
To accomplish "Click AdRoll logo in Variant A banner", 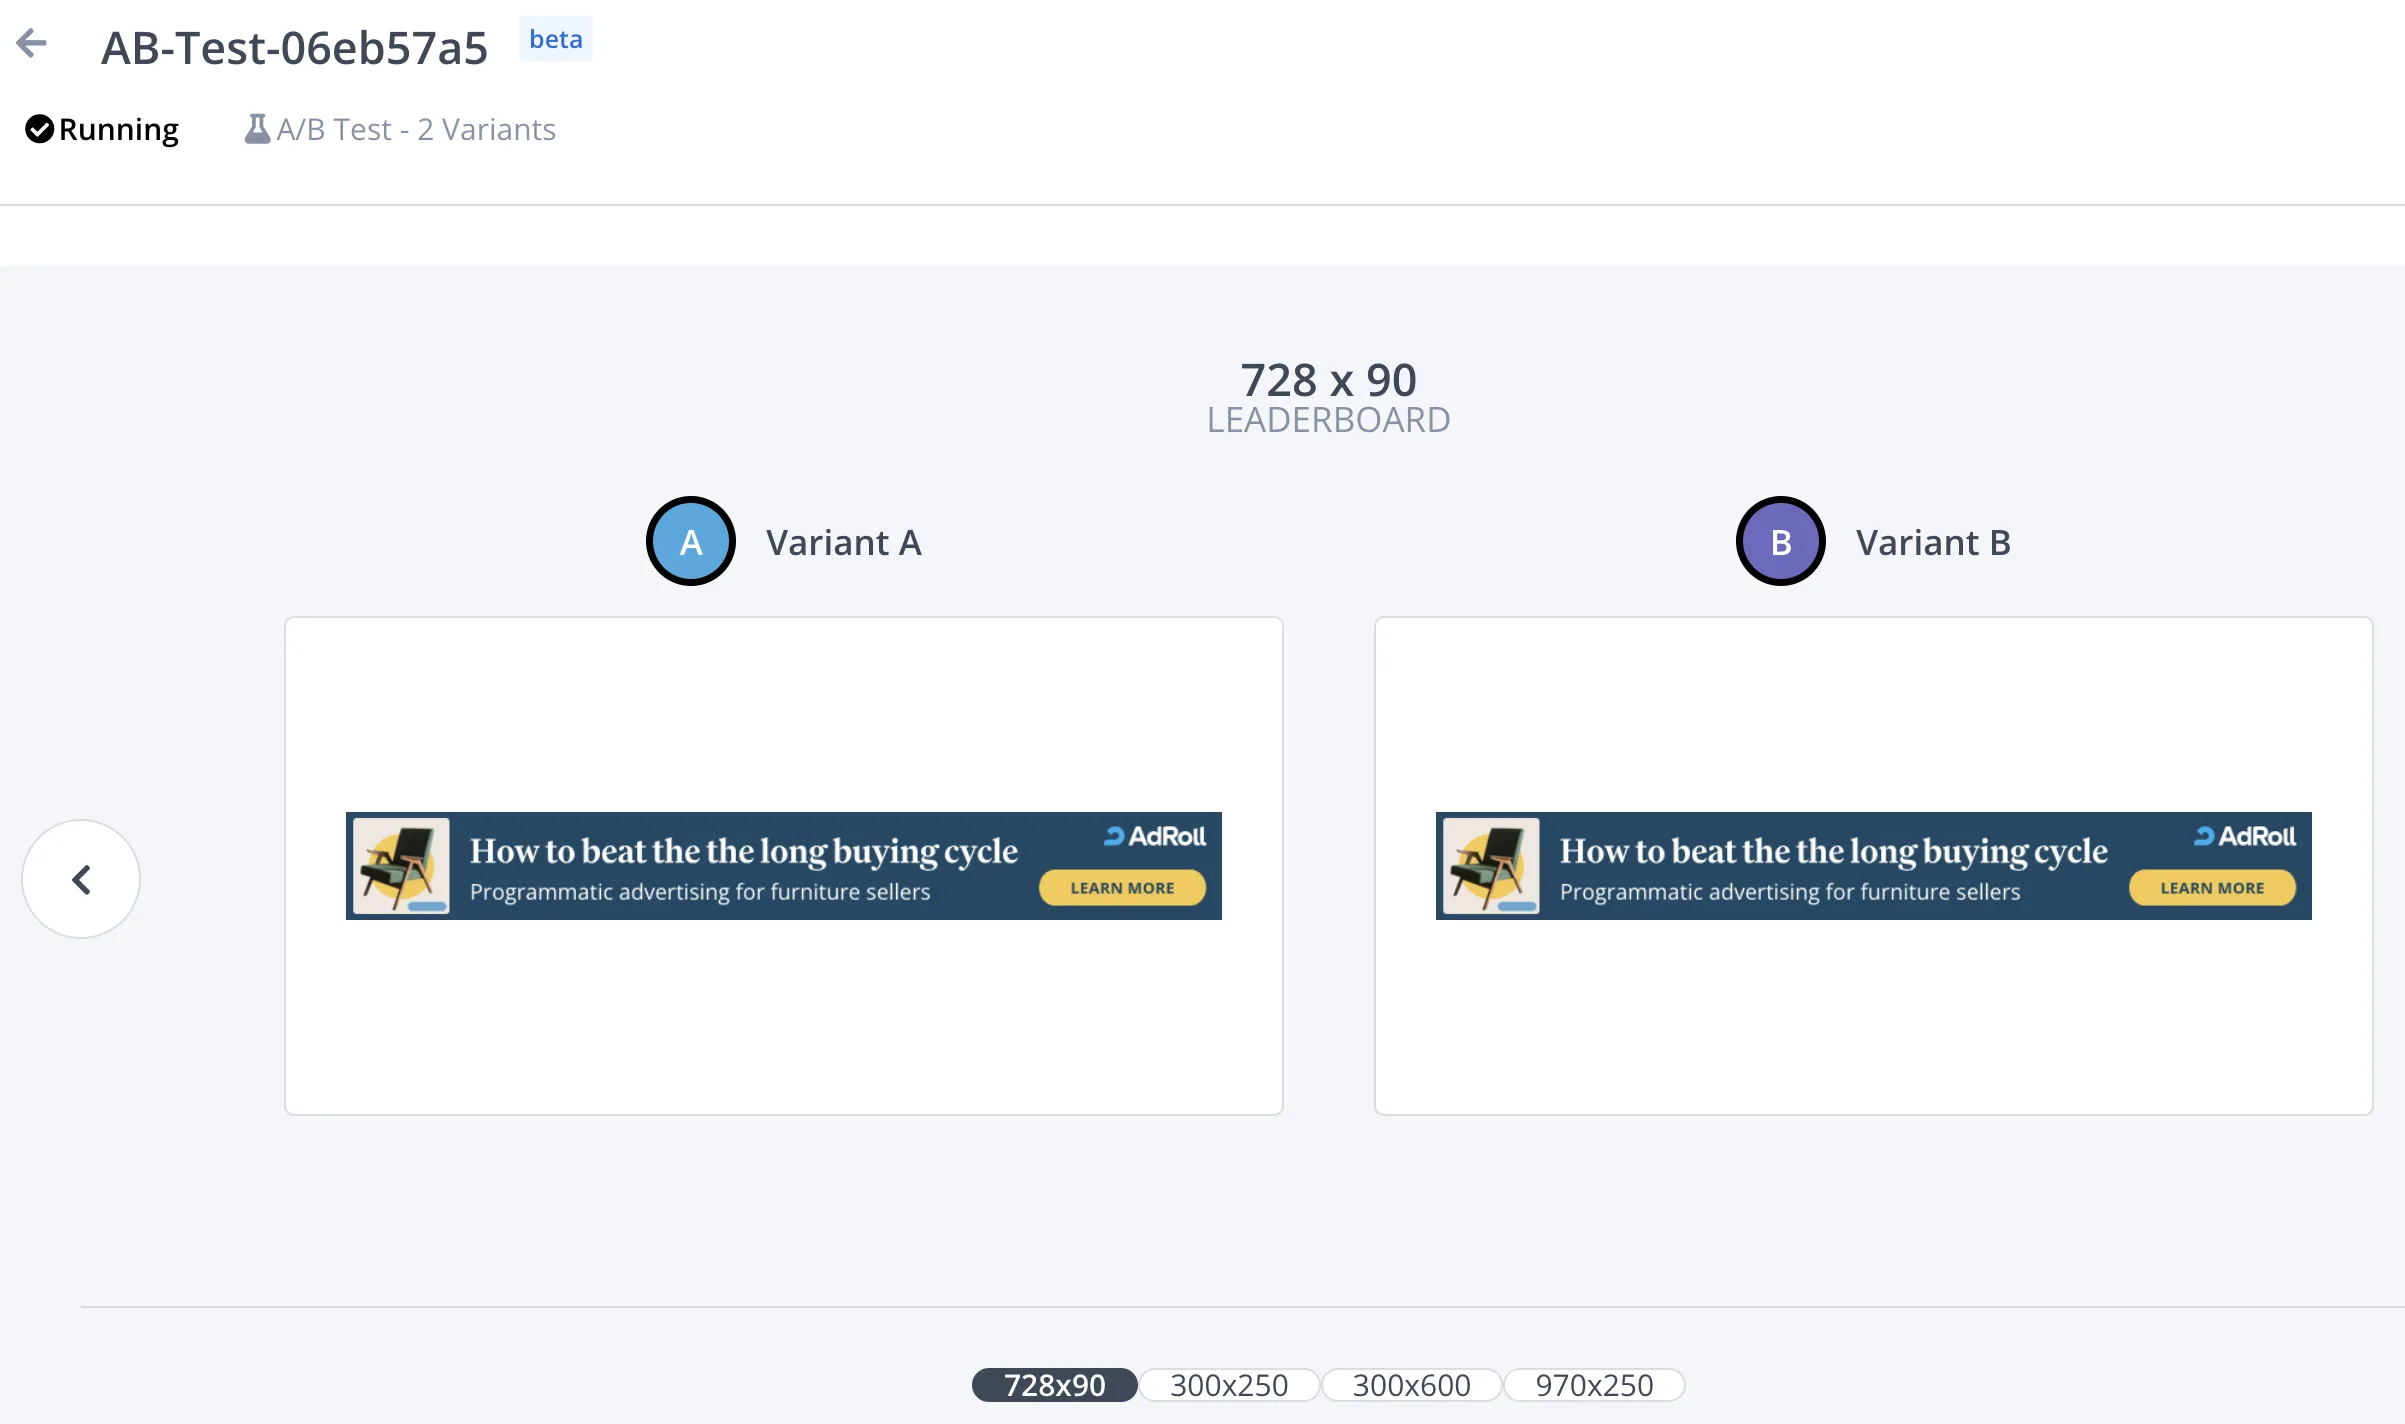I will tap(1155, 836).
